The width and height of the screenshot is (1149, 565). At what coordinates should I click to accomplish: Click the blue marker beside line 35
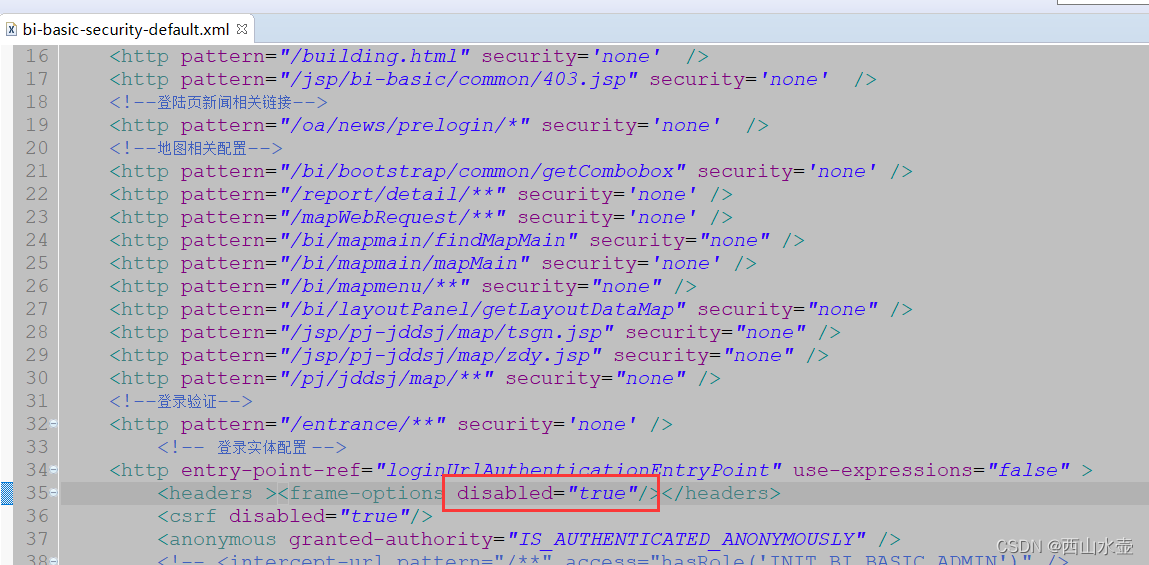[x=7, y=493]
